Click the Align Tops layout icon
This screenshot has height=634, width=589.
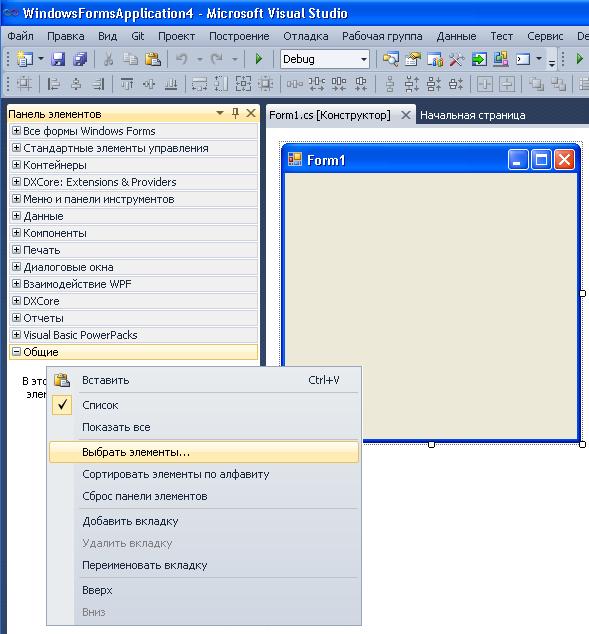point(127,84)
